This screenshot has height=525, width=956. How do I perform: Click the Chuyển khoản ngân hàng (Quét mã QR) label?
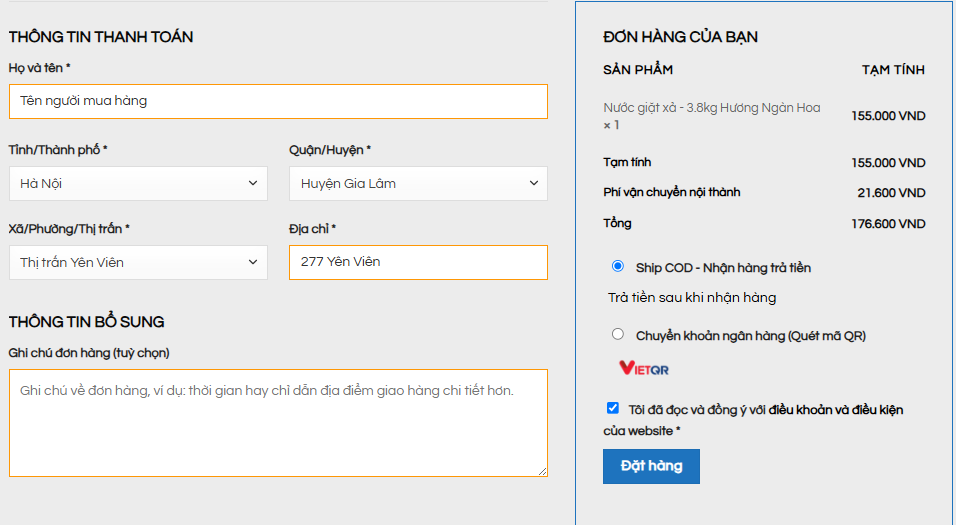(751, 336)
